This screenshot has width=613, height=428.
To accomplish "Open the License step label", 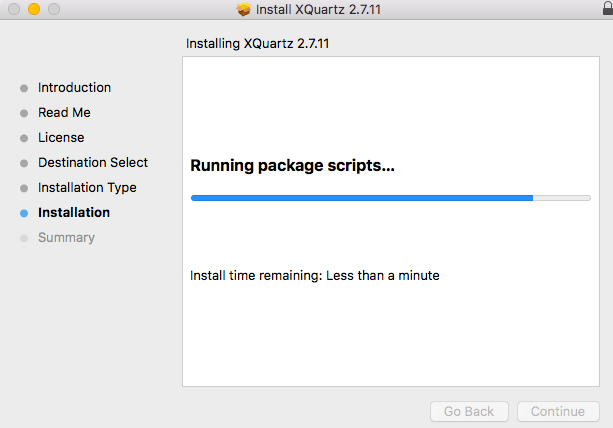I will 61,138.
